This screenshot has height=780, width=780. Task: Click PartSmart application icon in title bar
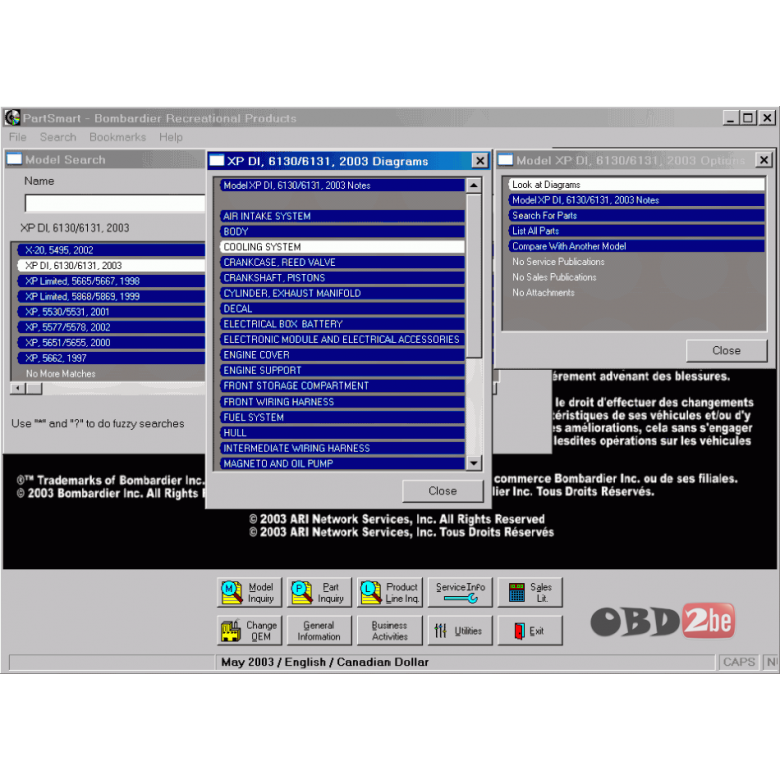[12, 118]
